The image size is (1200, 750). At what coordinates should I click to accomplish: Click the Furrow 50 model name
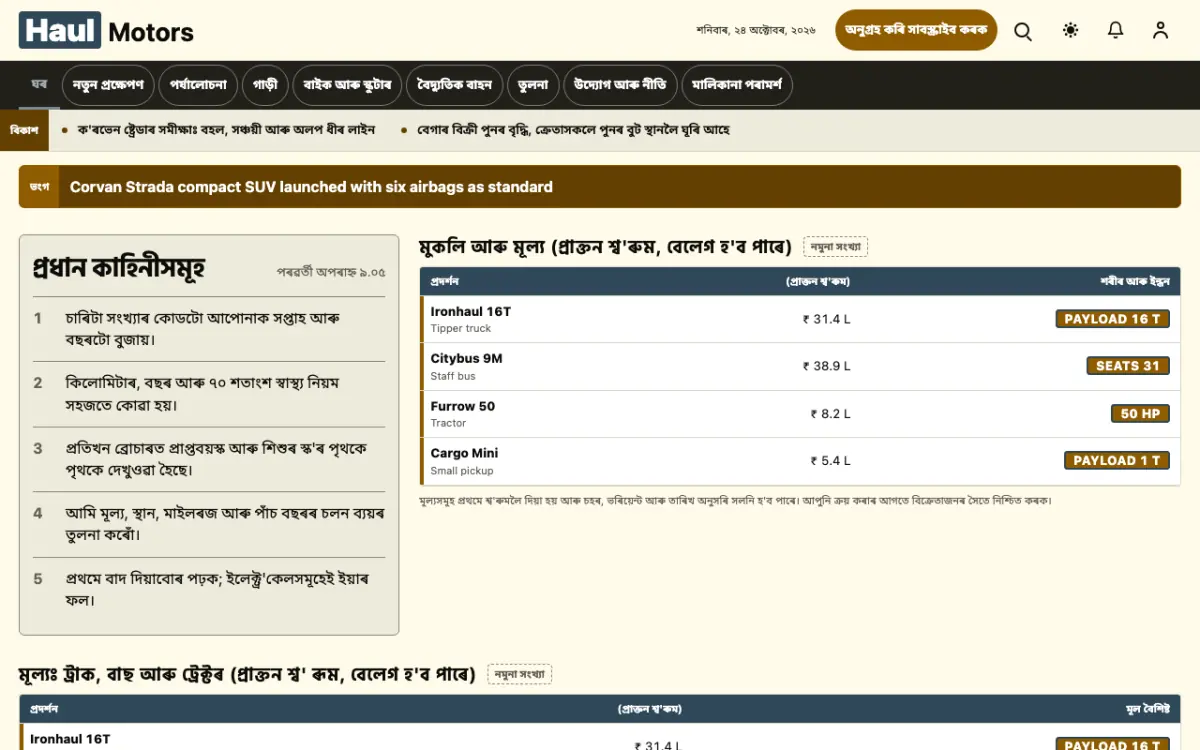click(x=463, y=406)
